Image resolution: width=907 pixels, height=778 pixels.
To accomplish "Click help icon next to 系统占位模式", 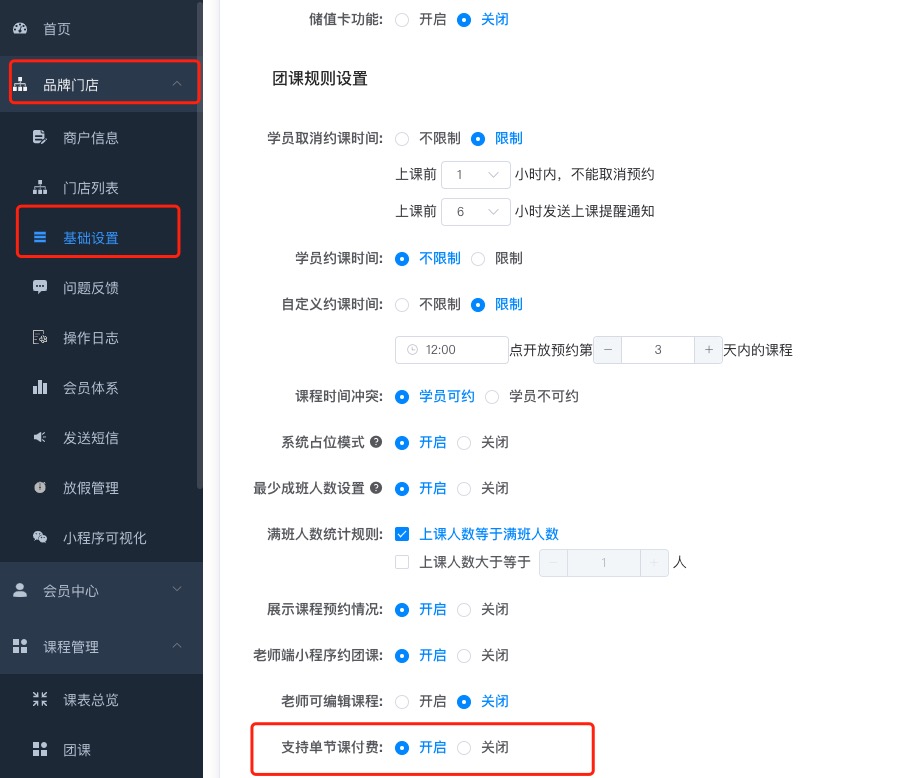I will (376, 442).
